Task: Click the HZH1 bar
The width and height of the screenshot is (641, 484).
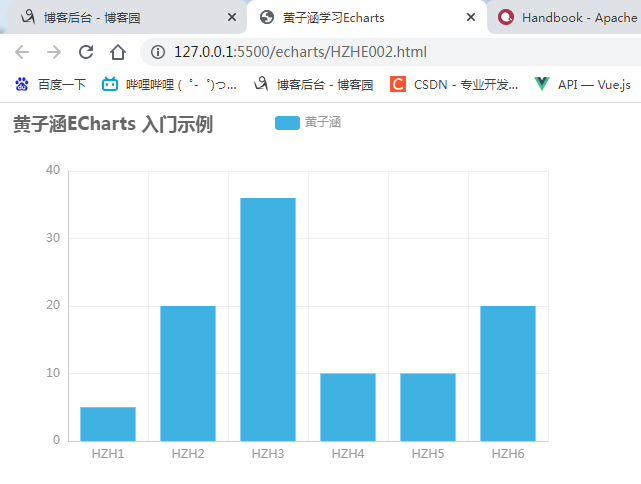Action: pyautogui.click(x=108, y=424)
